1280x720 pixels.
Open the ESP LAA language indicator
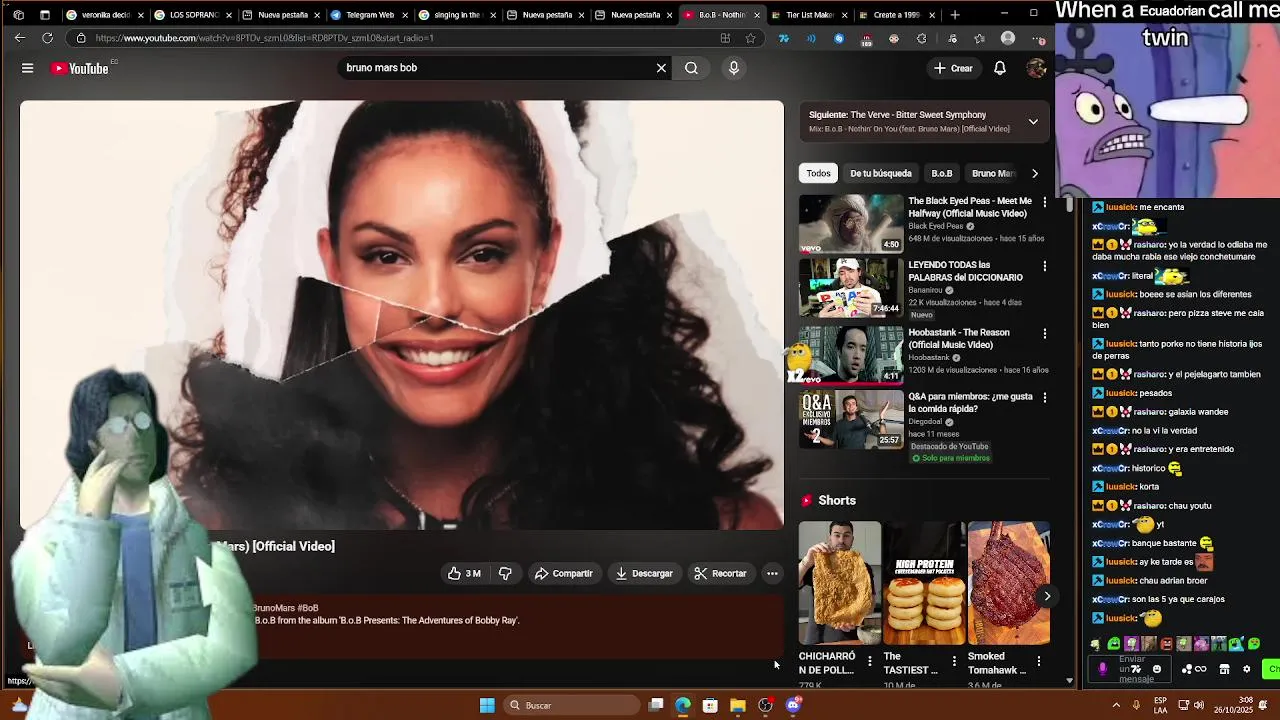click(x=1161, y=705)
